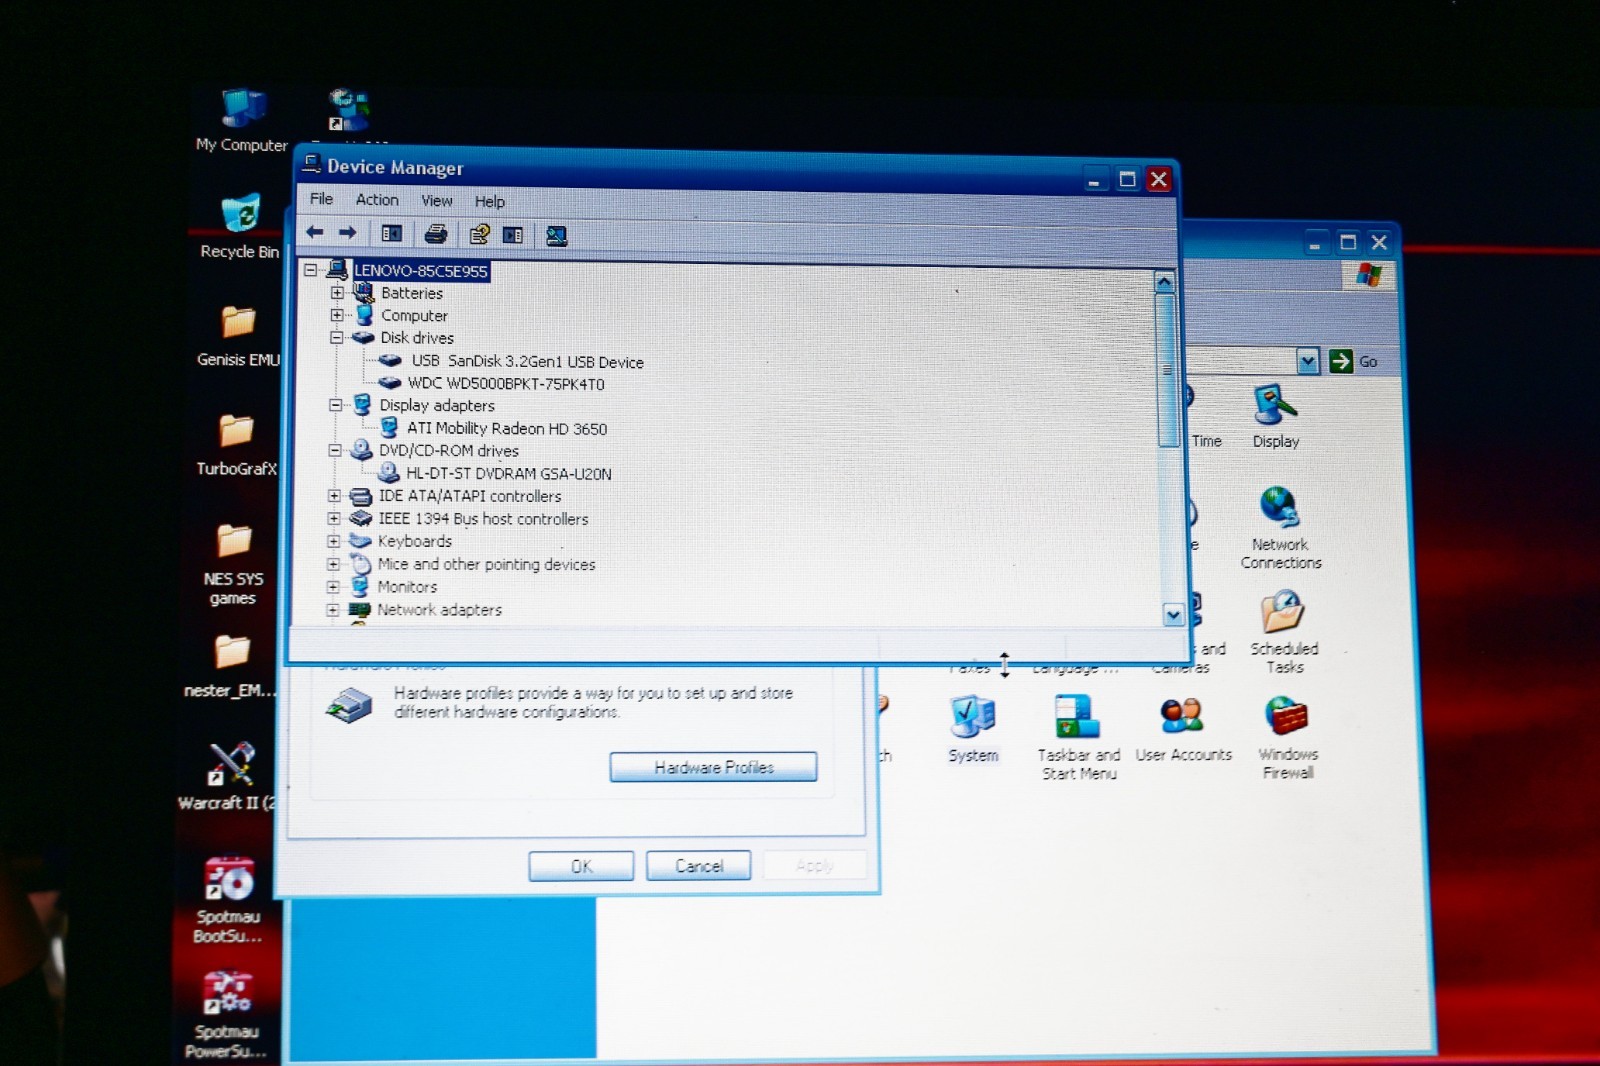Click Cancel in System Properties dialog

[698, 865]
